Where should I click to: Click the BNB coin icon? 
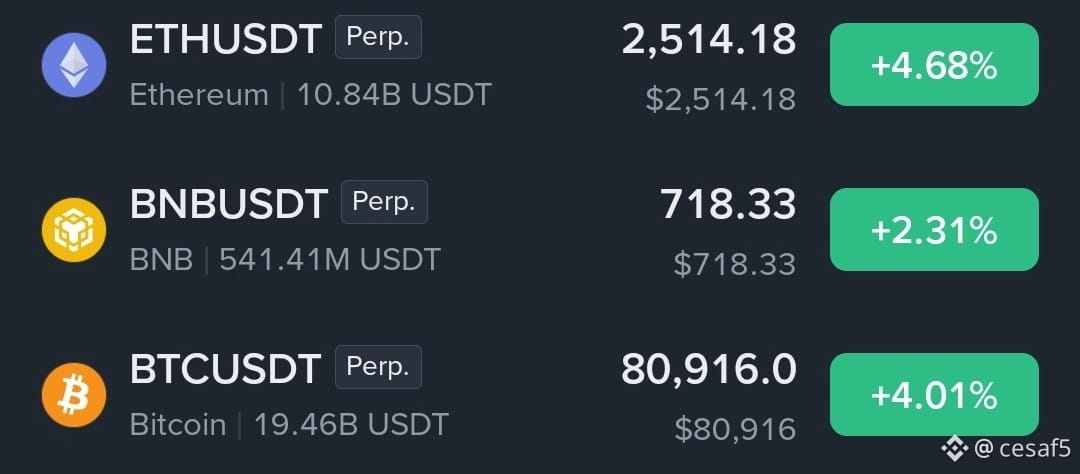coord(74,230)
